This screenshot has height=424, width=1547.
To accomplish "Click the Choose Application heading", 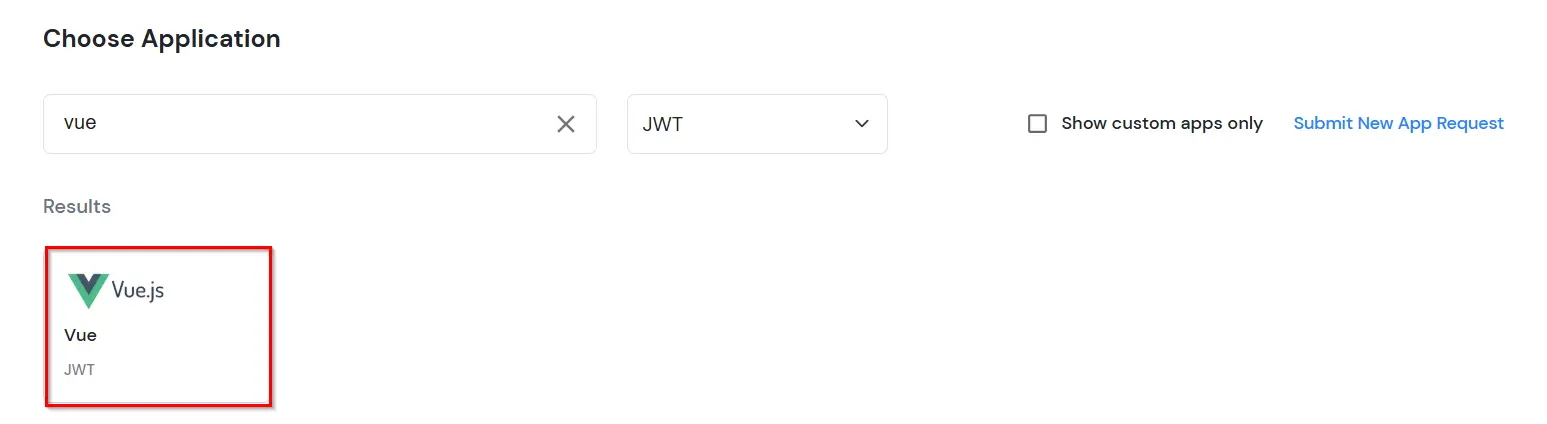I will click(162, 39).
